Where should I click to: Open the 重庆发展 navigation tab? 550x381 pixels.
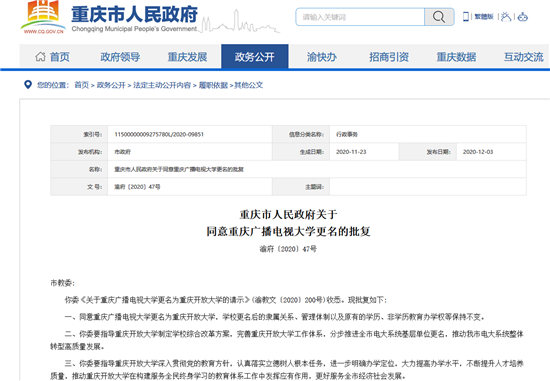point(187,56)
